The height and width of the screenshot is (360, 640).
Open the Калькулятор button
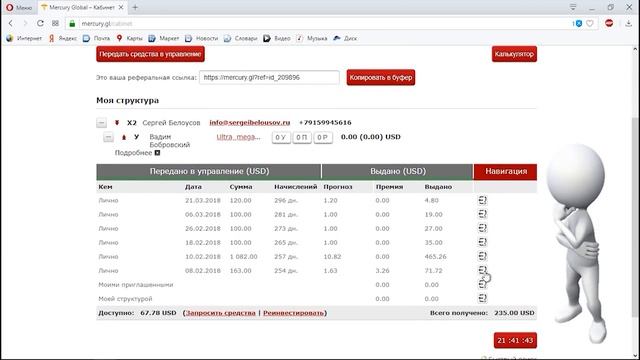pos(514,54)
